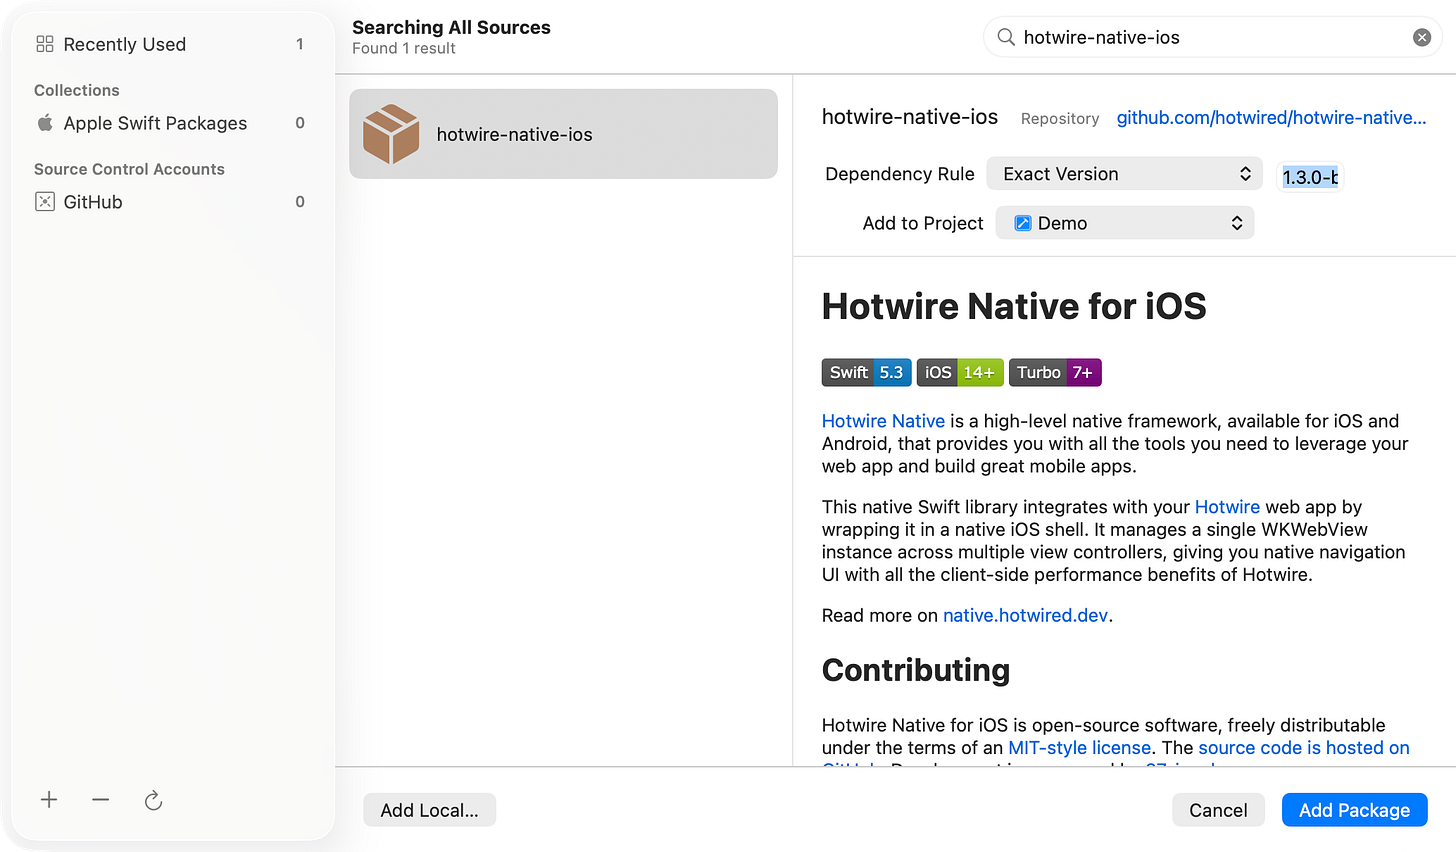The height and width of the screenshot is (852, 1456).
Task: Click the hotwire-native-ios title in detail pane
Action: [x=910, y=117]
